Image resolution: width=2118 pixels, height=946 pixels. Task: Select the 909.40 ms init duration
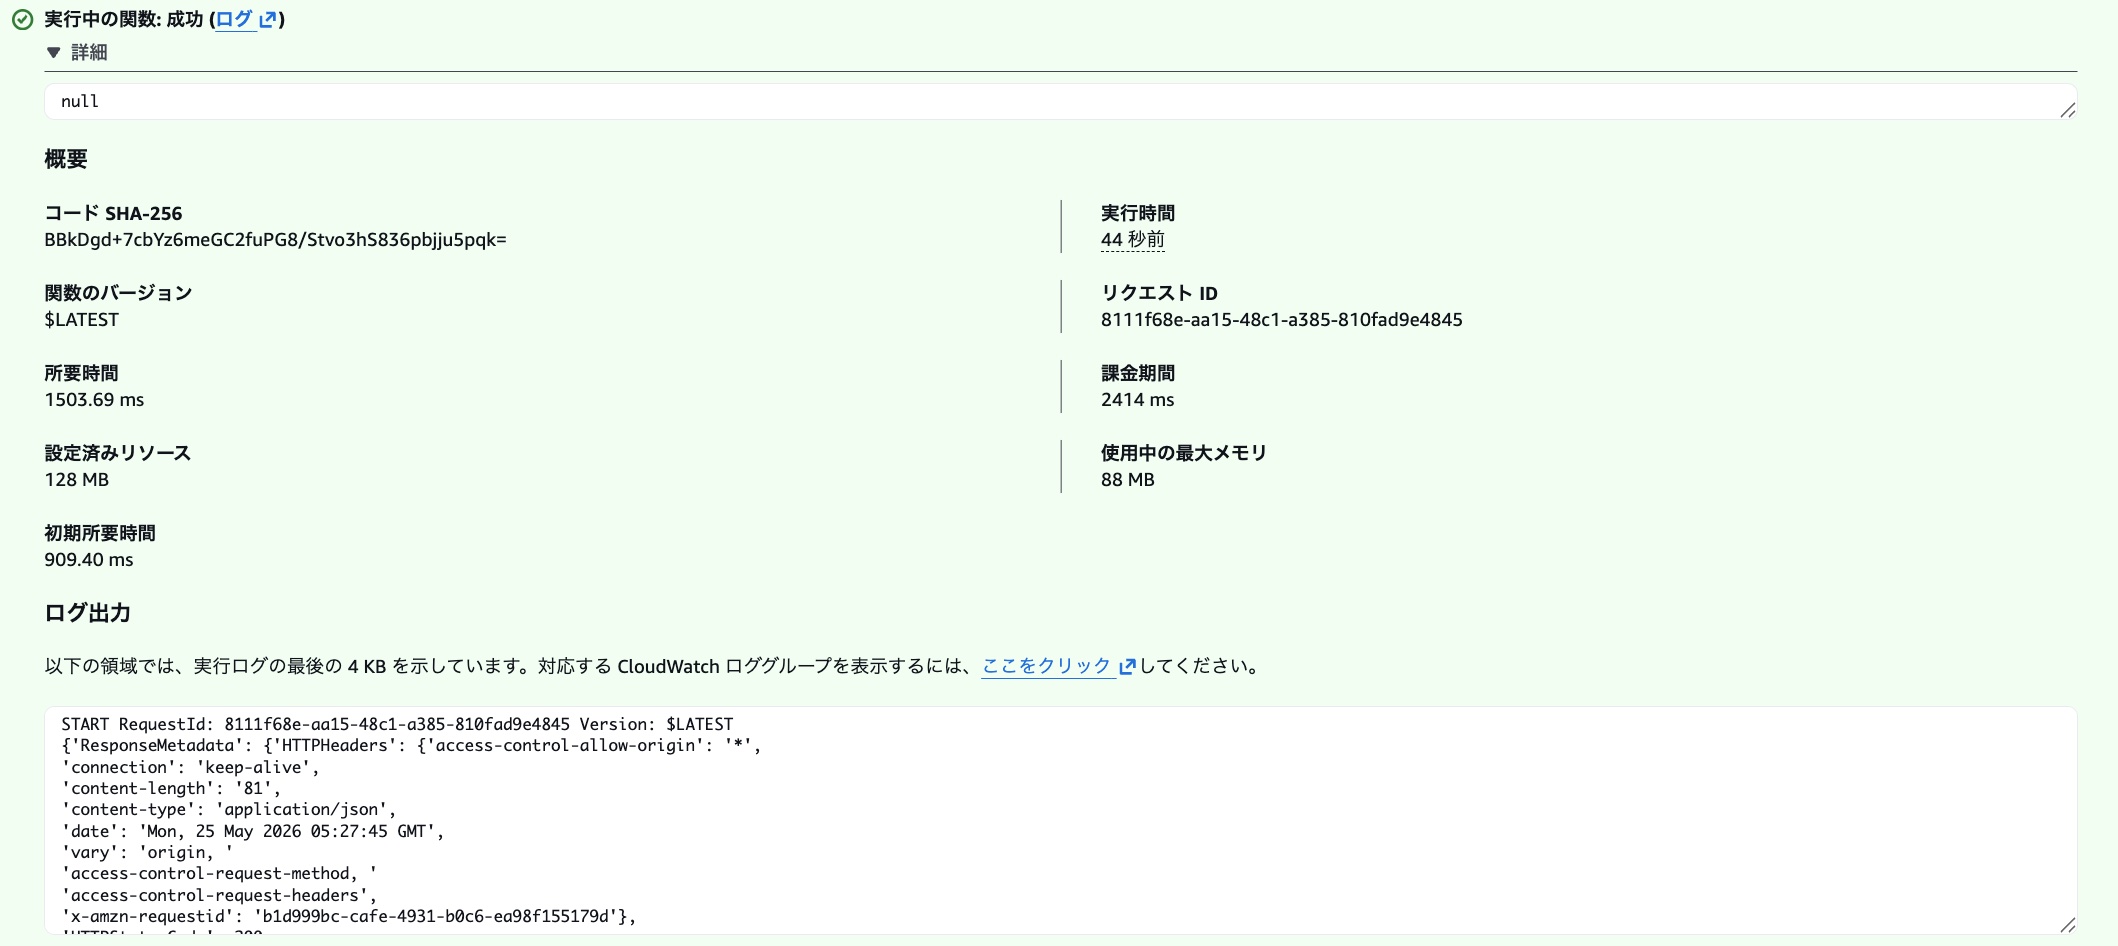[88, 560]
